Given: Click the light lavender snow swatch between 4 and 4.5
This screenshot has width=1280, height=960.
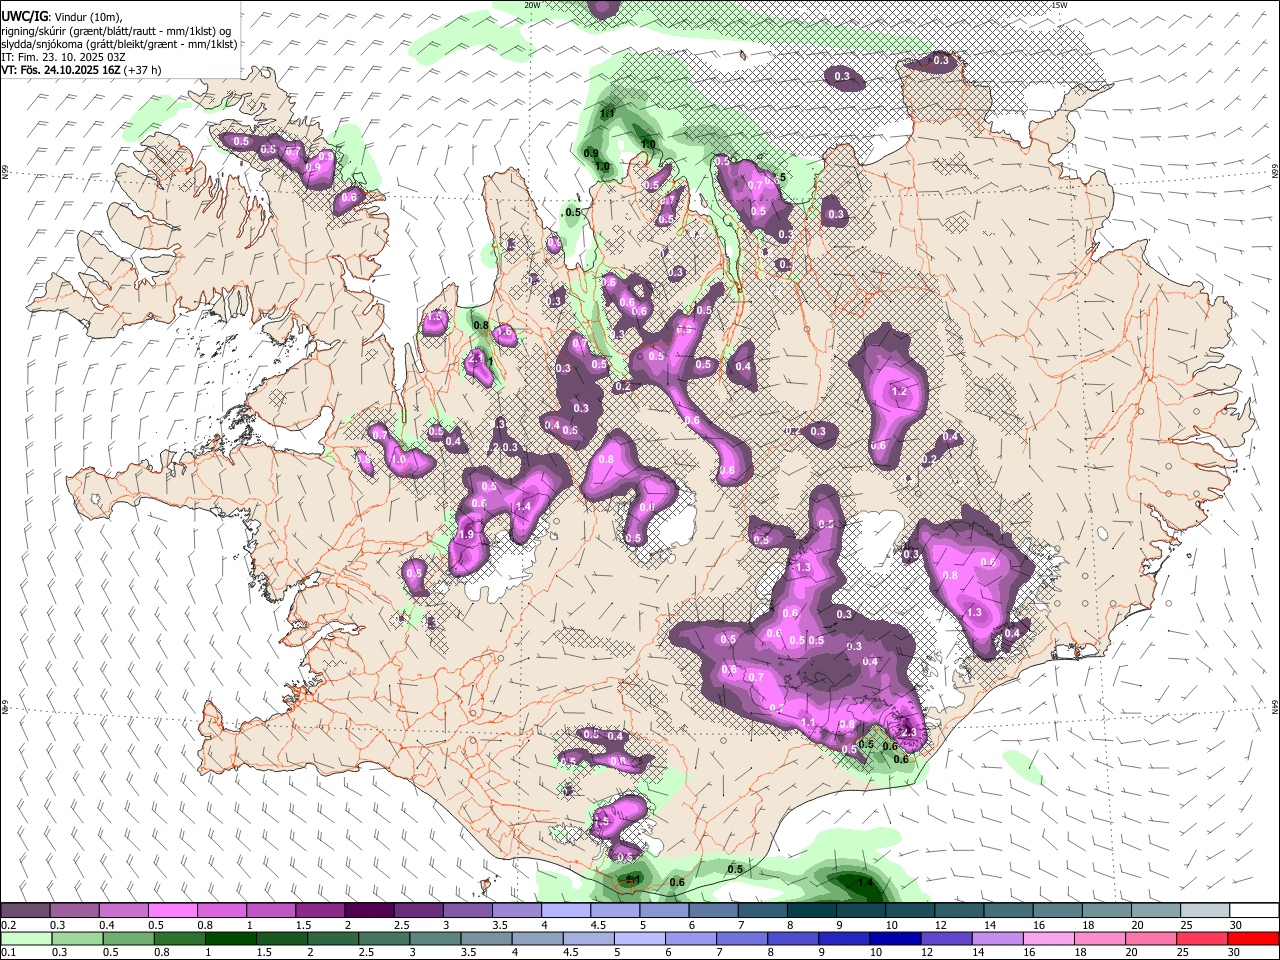Looking at the screenshot, I should tap(566, 911).
